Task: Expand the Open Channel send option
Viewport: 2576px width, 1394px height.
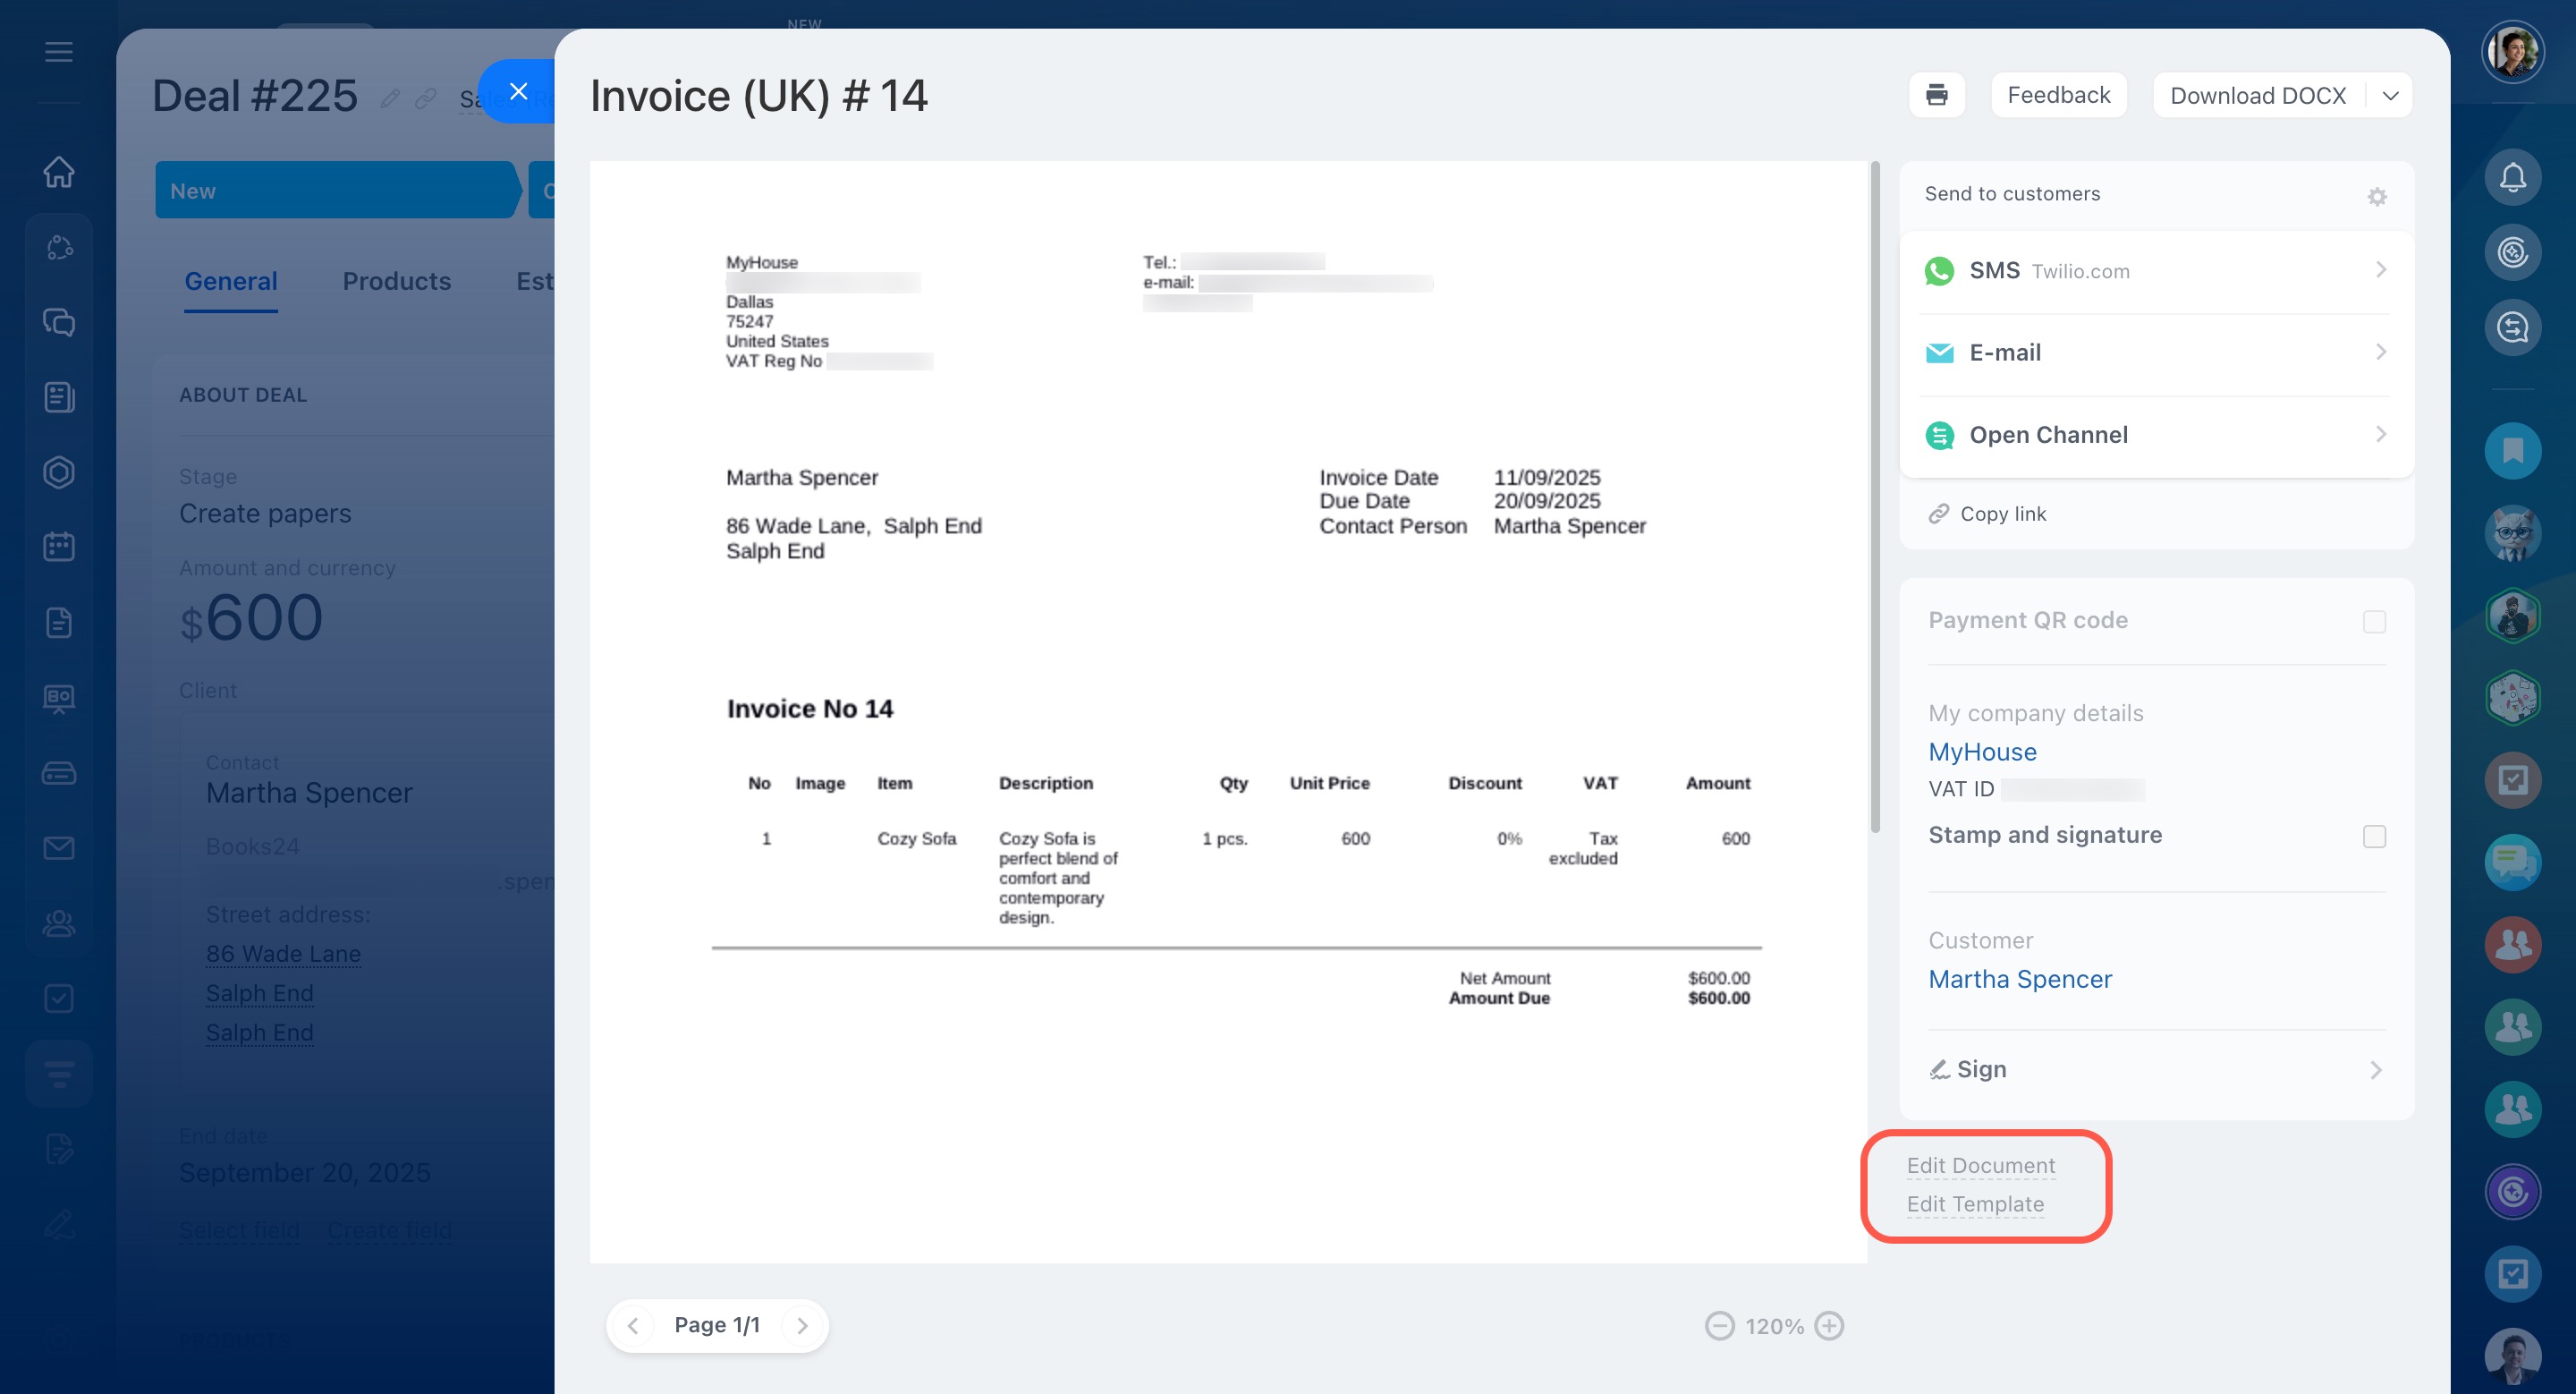Action: click(x=2156, y=435)
